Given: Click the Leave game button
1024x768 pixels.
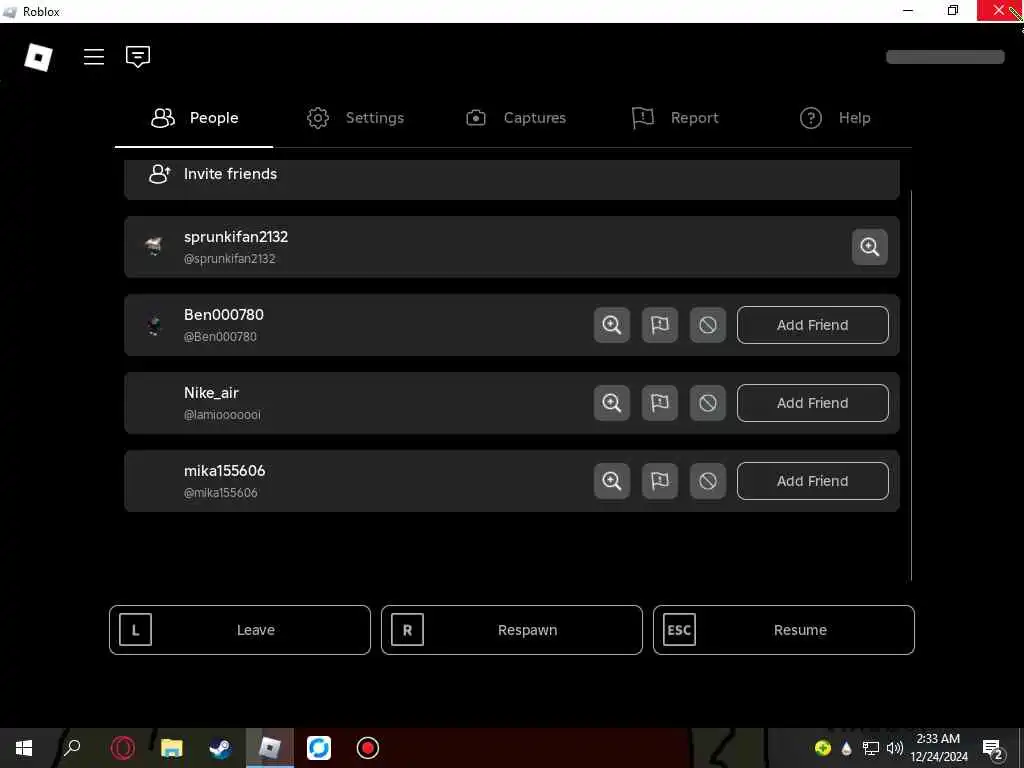Looking at the screenshot, I should tap(240, 630).
